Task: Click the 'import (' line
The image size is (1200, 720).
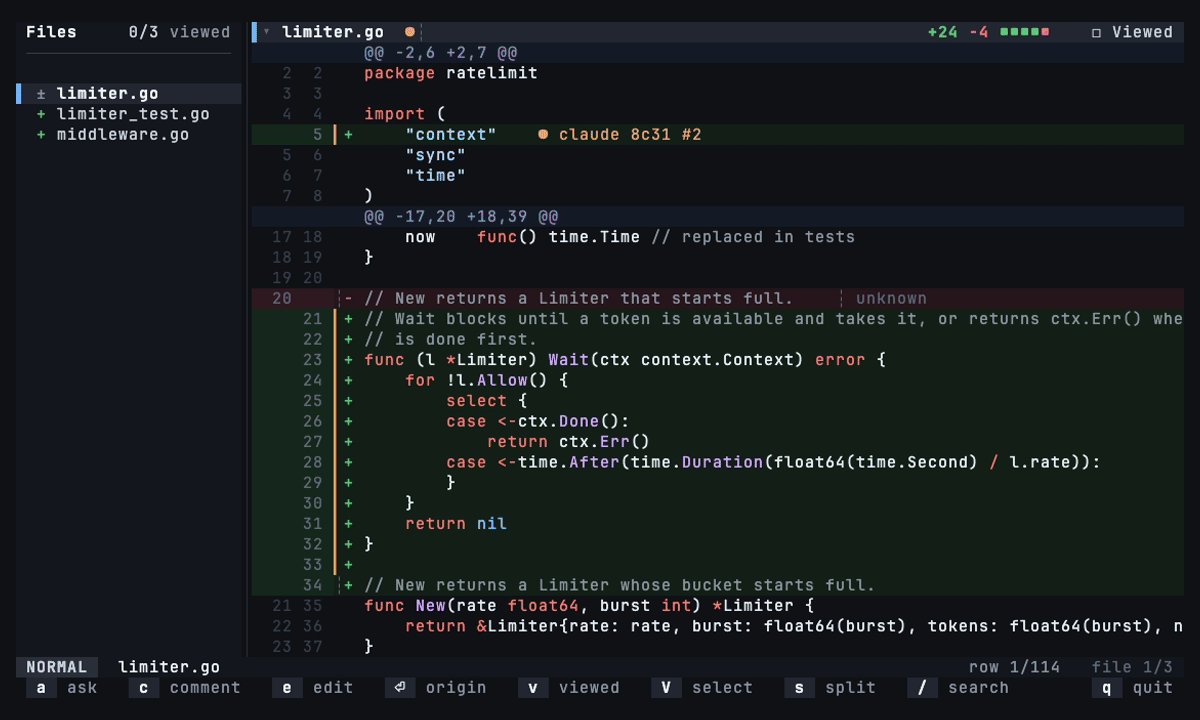Action: (x=718, y=114)
